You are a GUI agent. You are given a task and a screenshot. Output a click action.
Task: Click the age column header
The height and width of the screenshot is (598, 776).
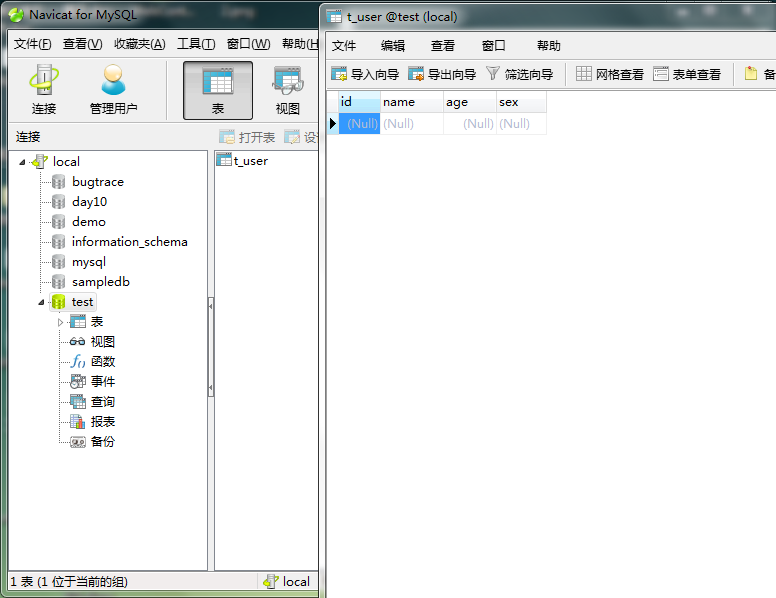click(x=470, y=102)
